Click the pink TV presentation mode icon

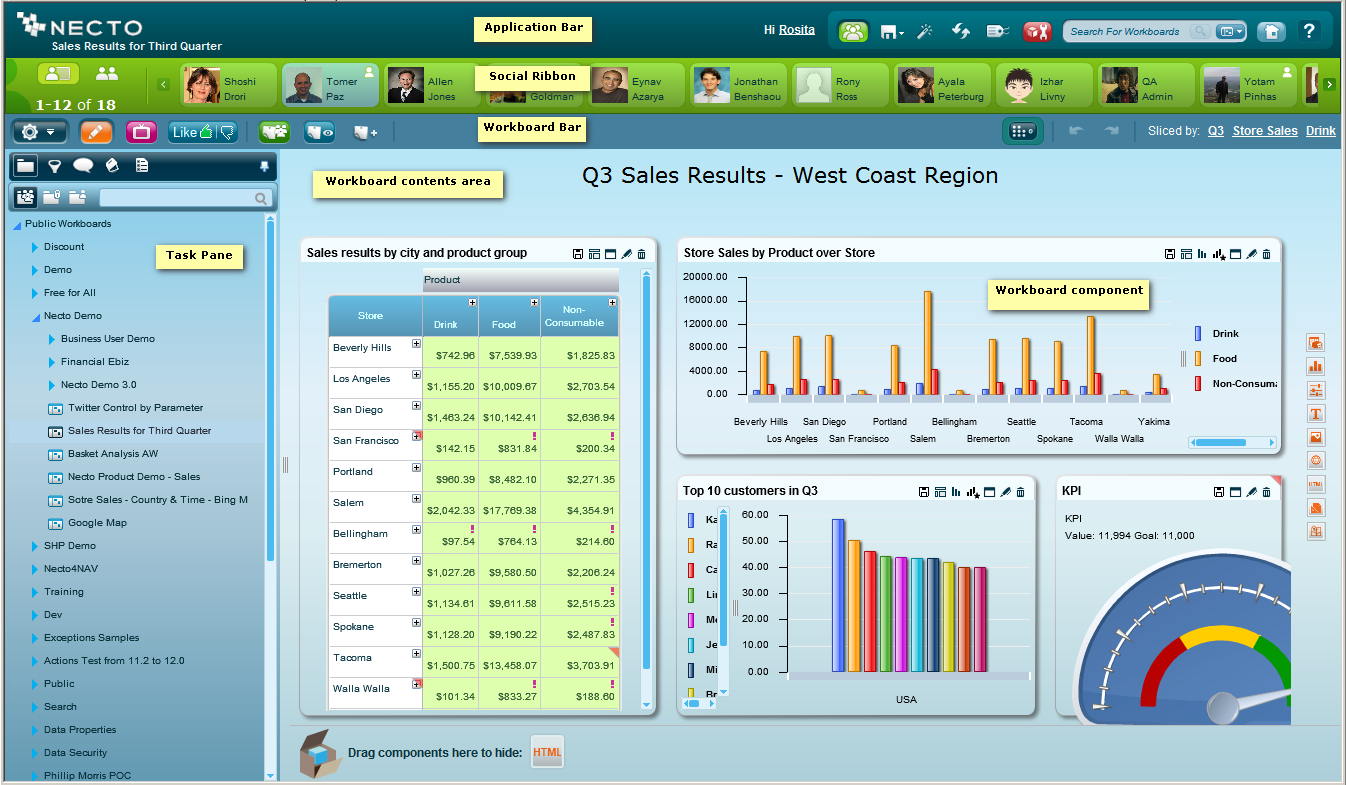(x=141, y=131)
